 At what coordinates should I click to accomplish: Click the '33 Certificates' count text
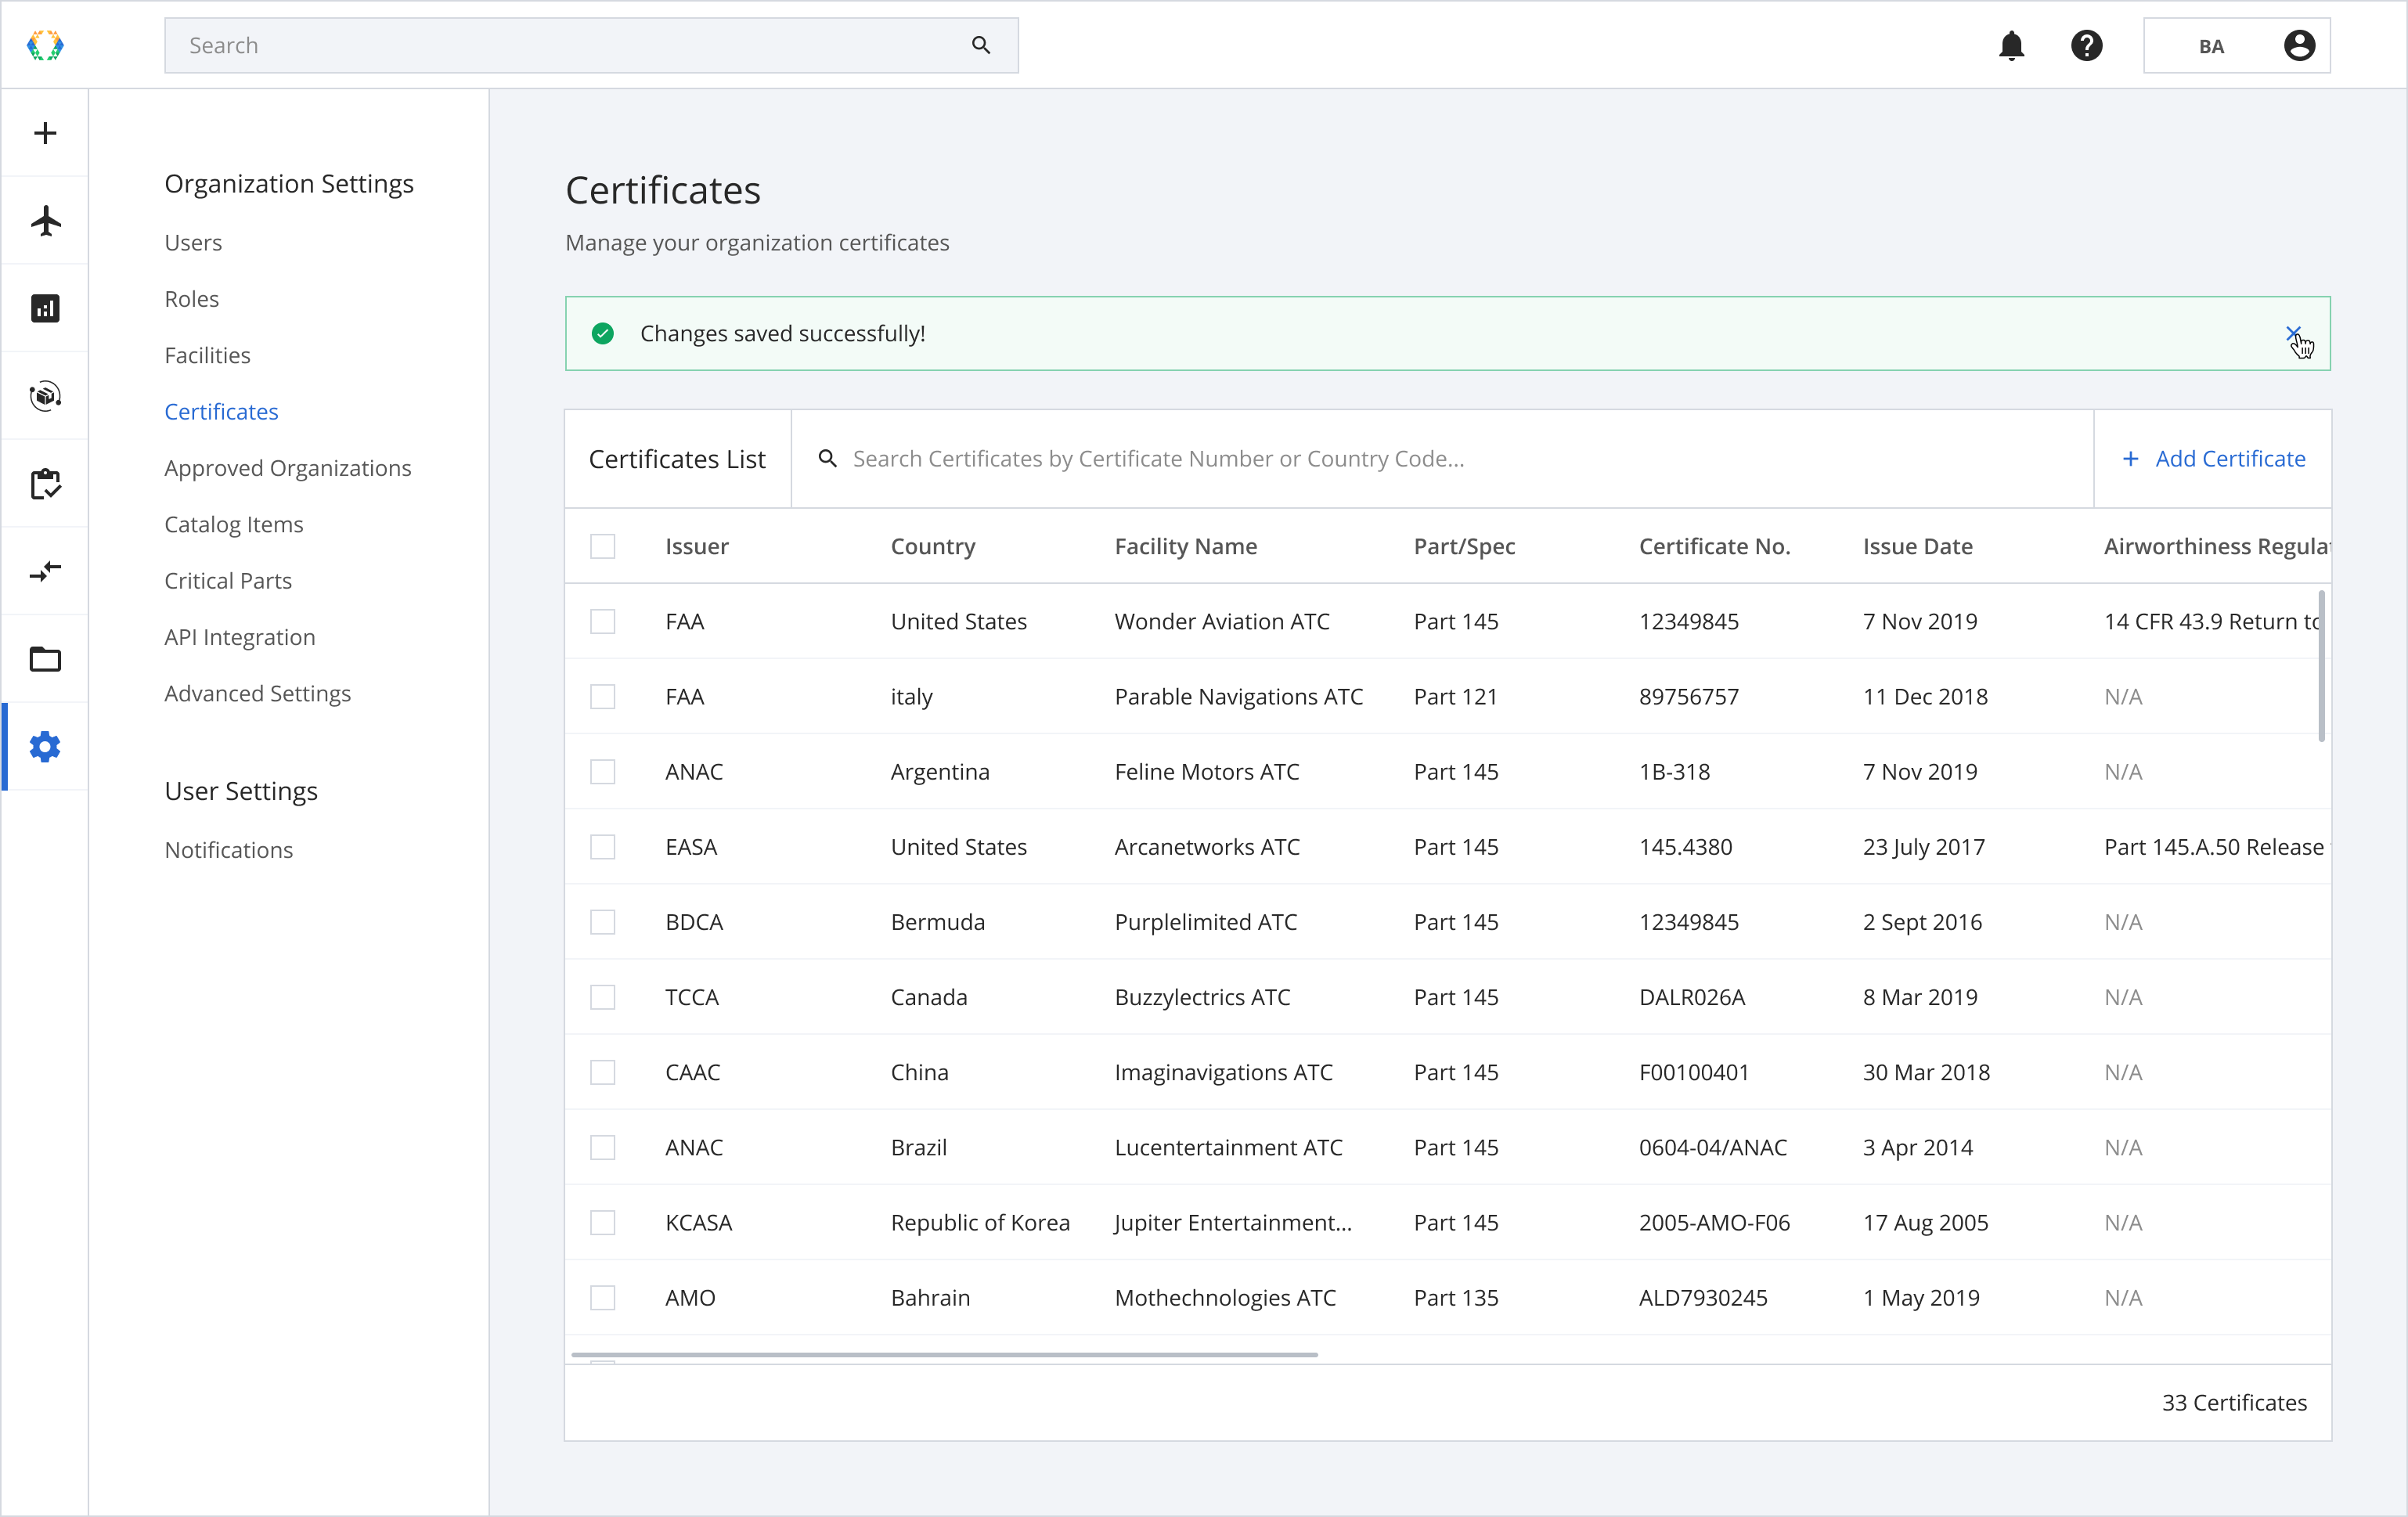point(2234,1402)
